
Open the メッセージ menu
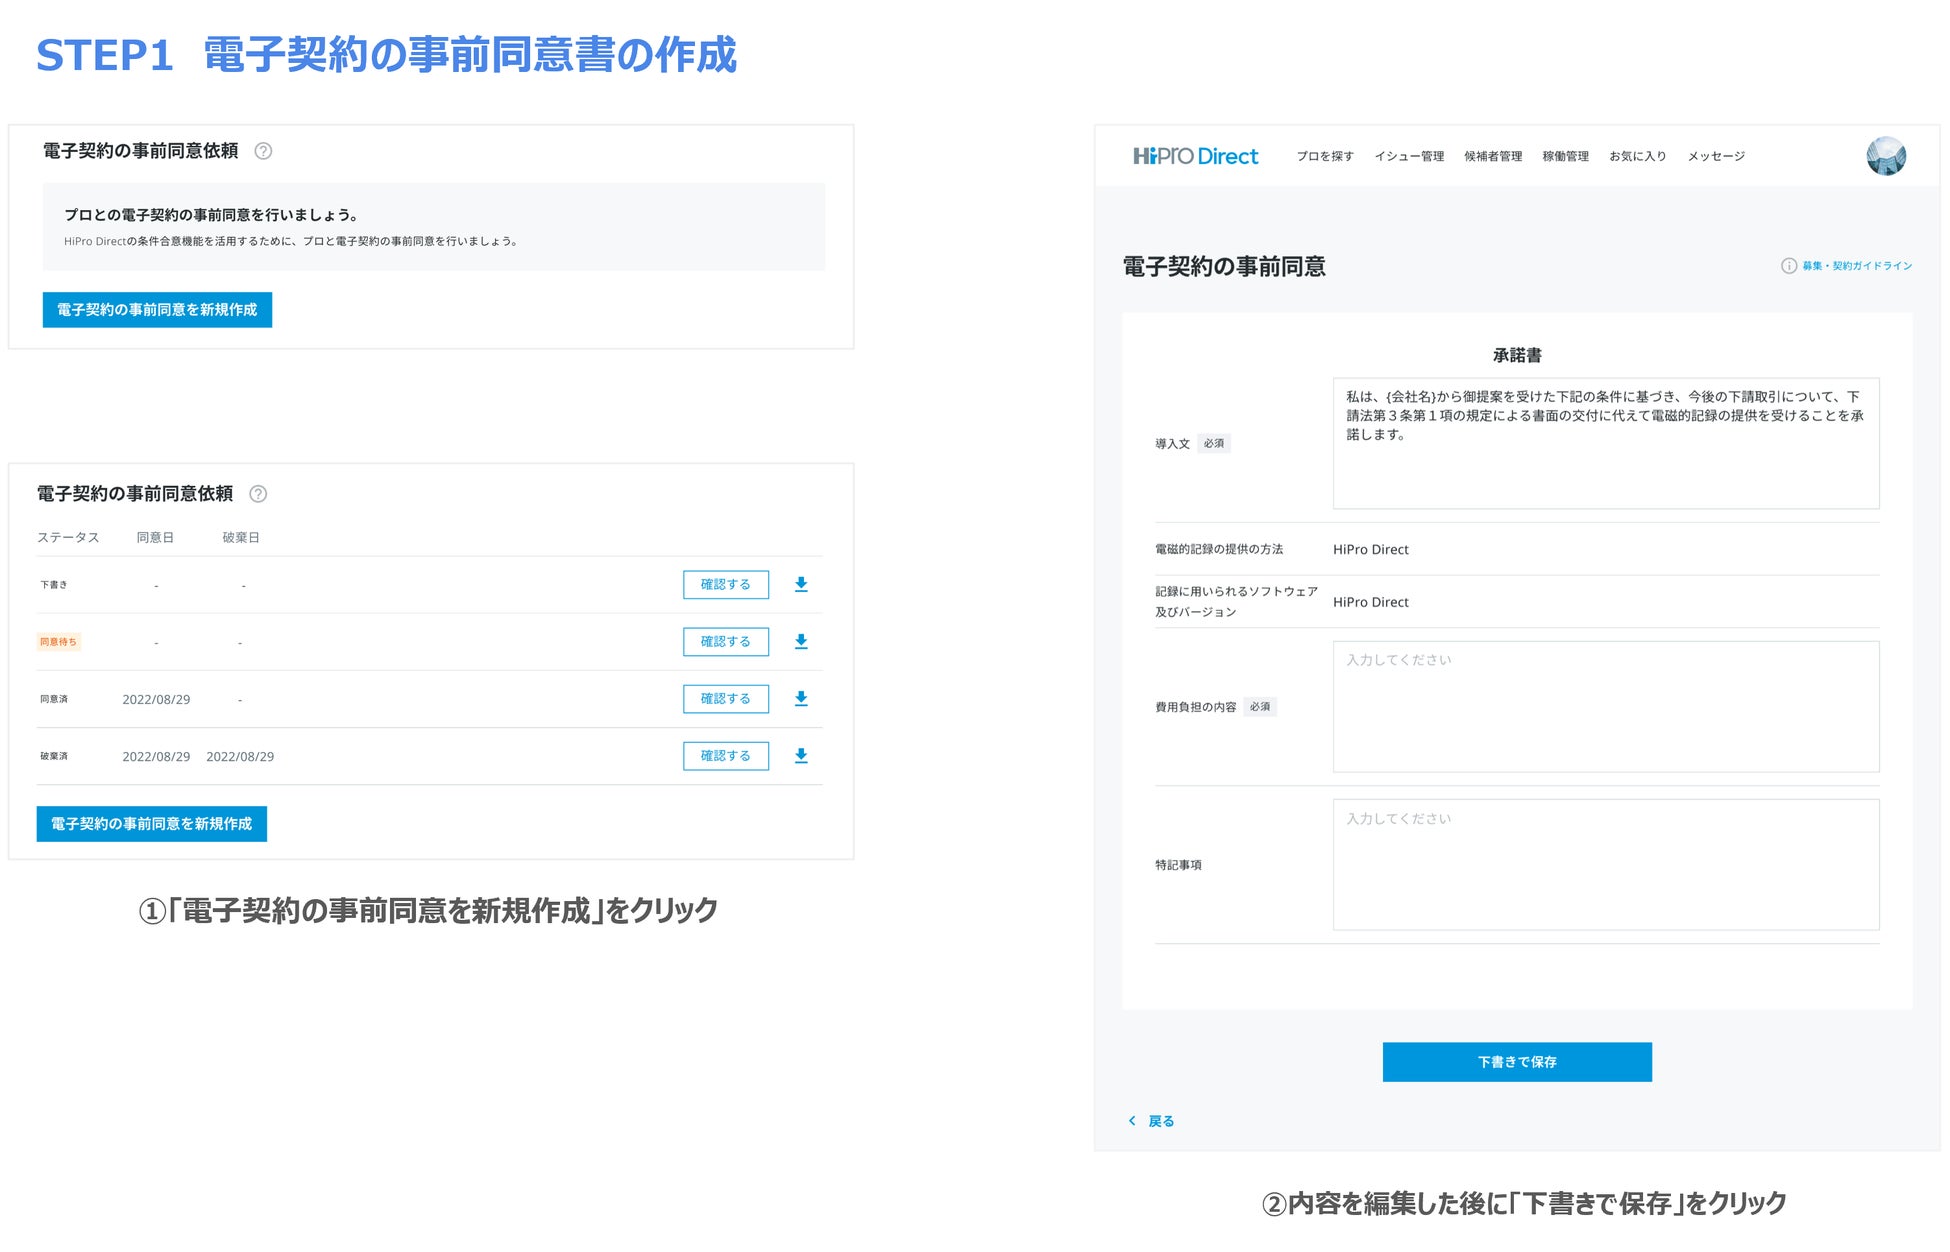(1715, 156)
